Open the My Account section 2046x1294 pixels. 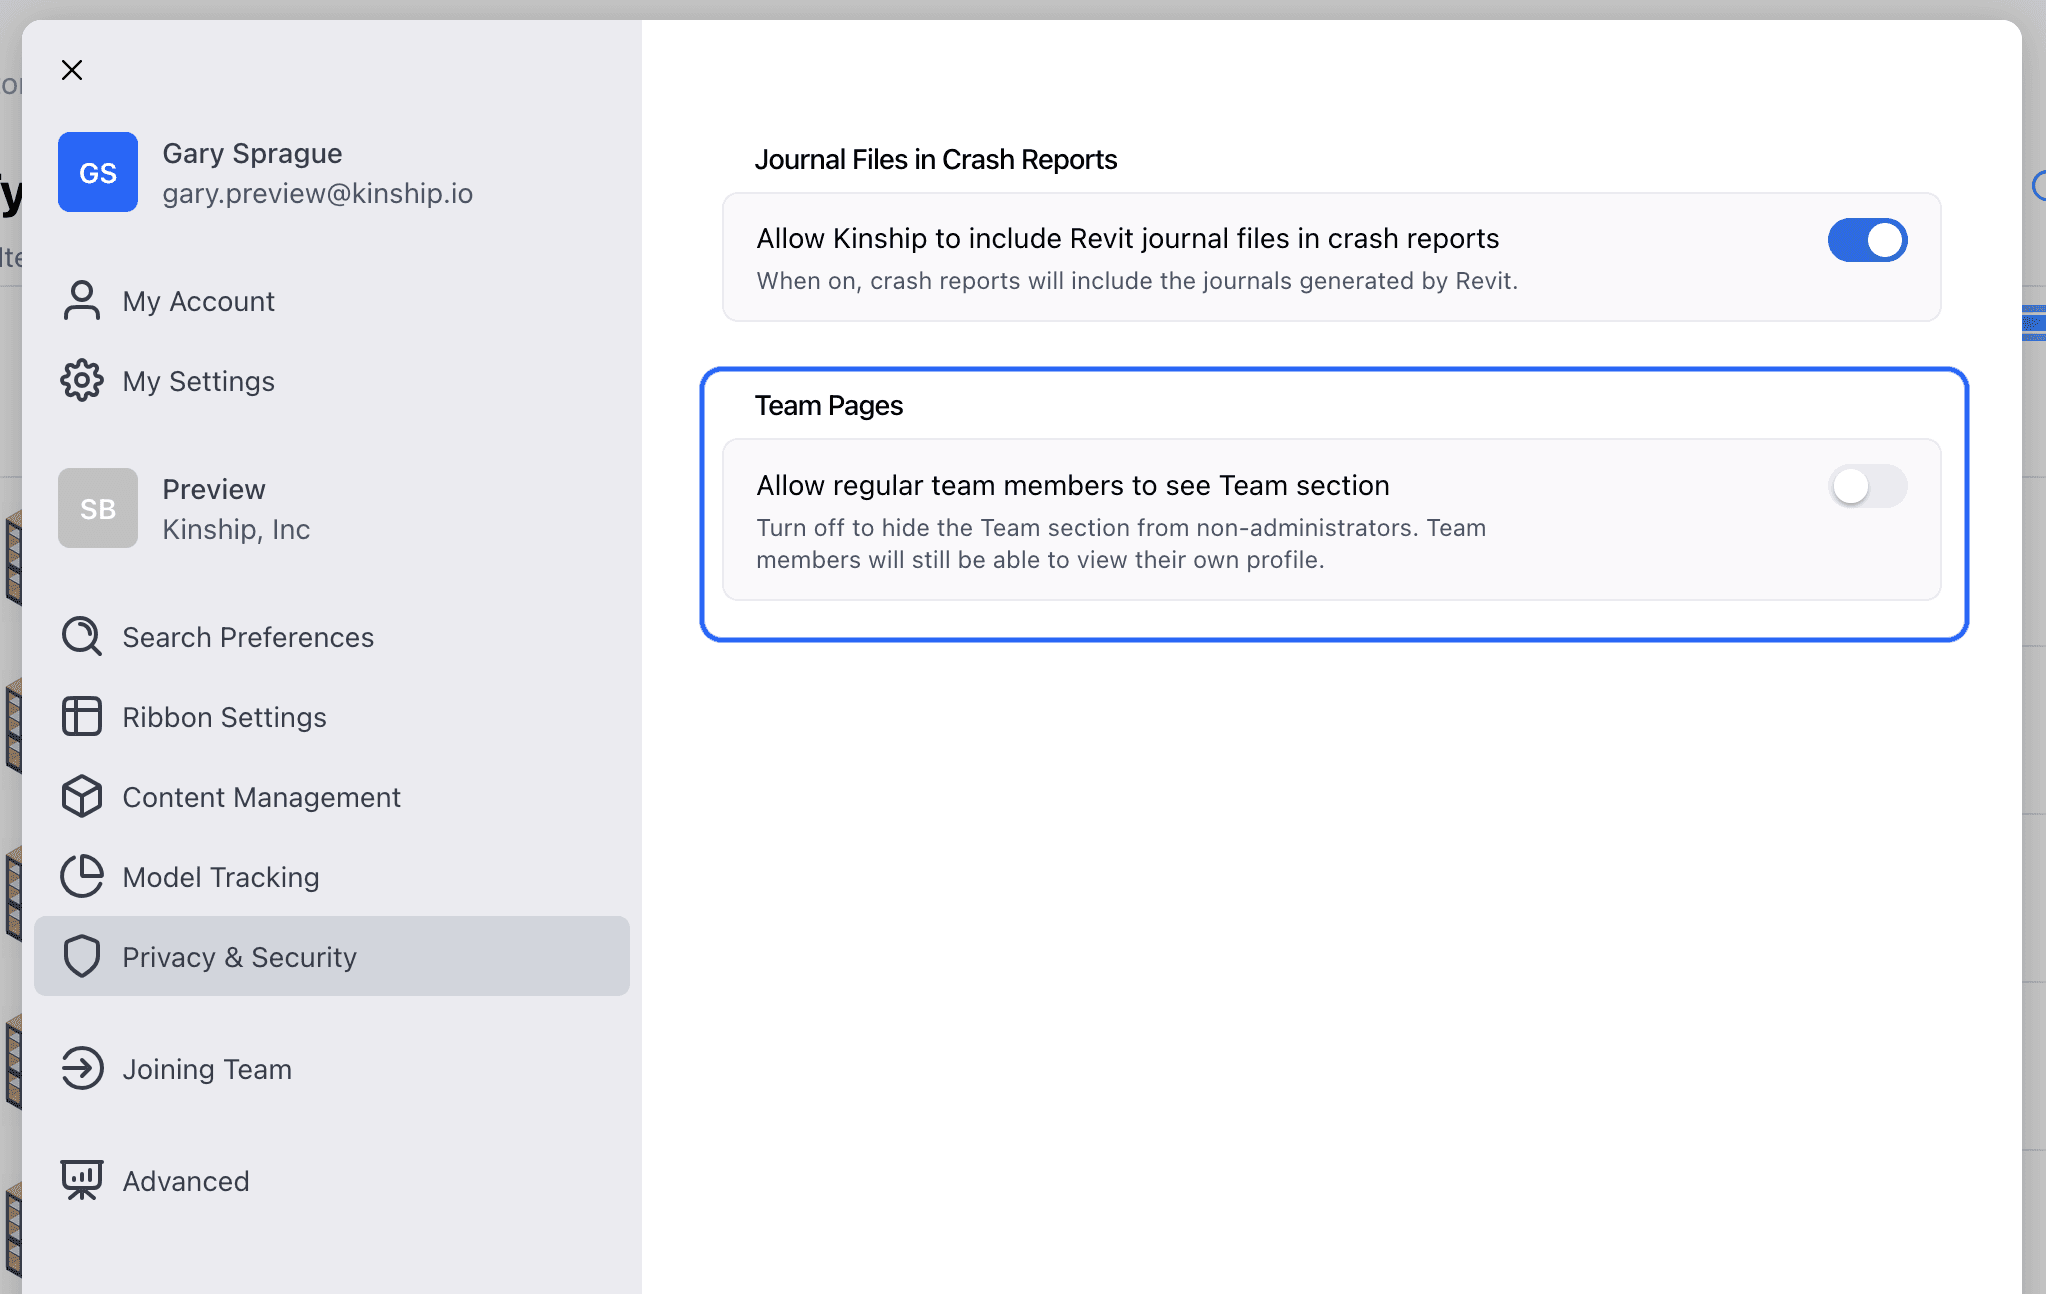pyautogui.click(x=199, y=300)
